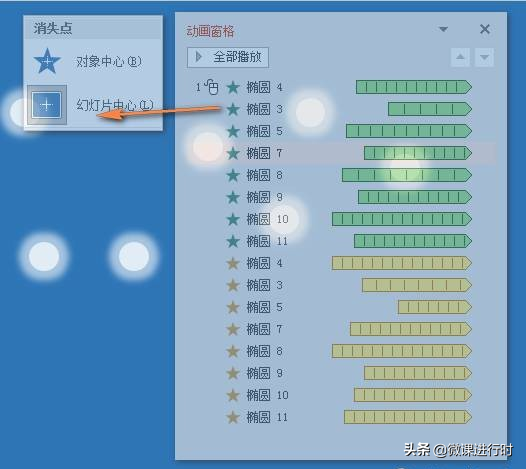Image resolution: width=526 pixels, height=469 pixels.
Task: Select the 椭圆 4 label in the teal-star group
Action: click(264, 88)
